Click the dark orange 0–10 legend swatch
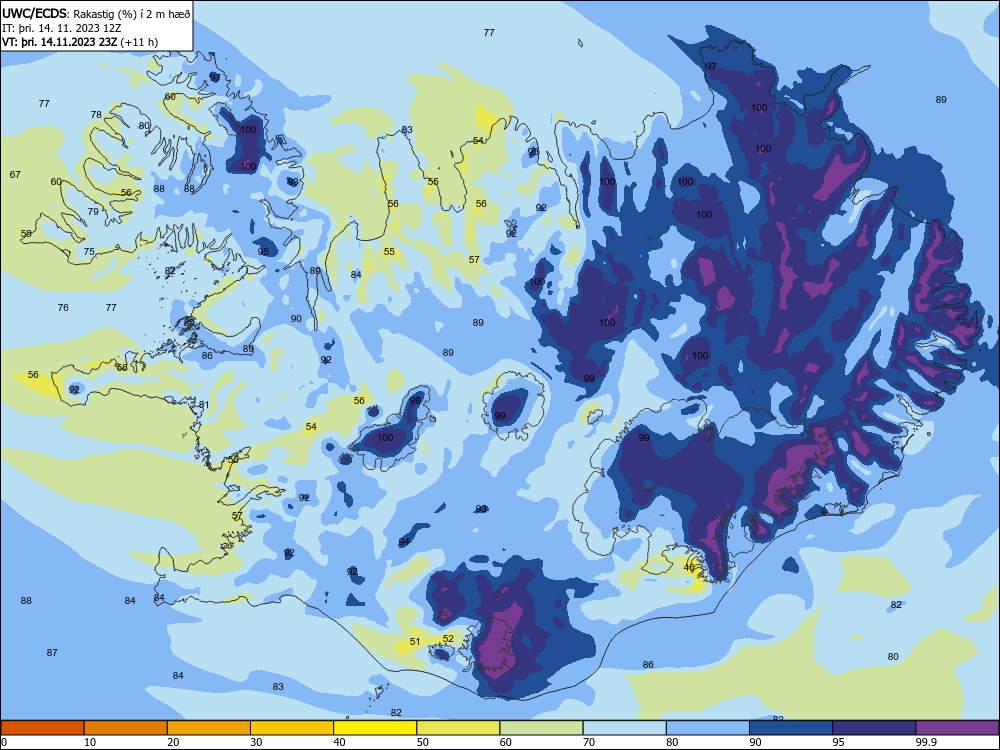The width and height of the screenshot is (1000, 750). pyautogui.click(x=42, y=728)
